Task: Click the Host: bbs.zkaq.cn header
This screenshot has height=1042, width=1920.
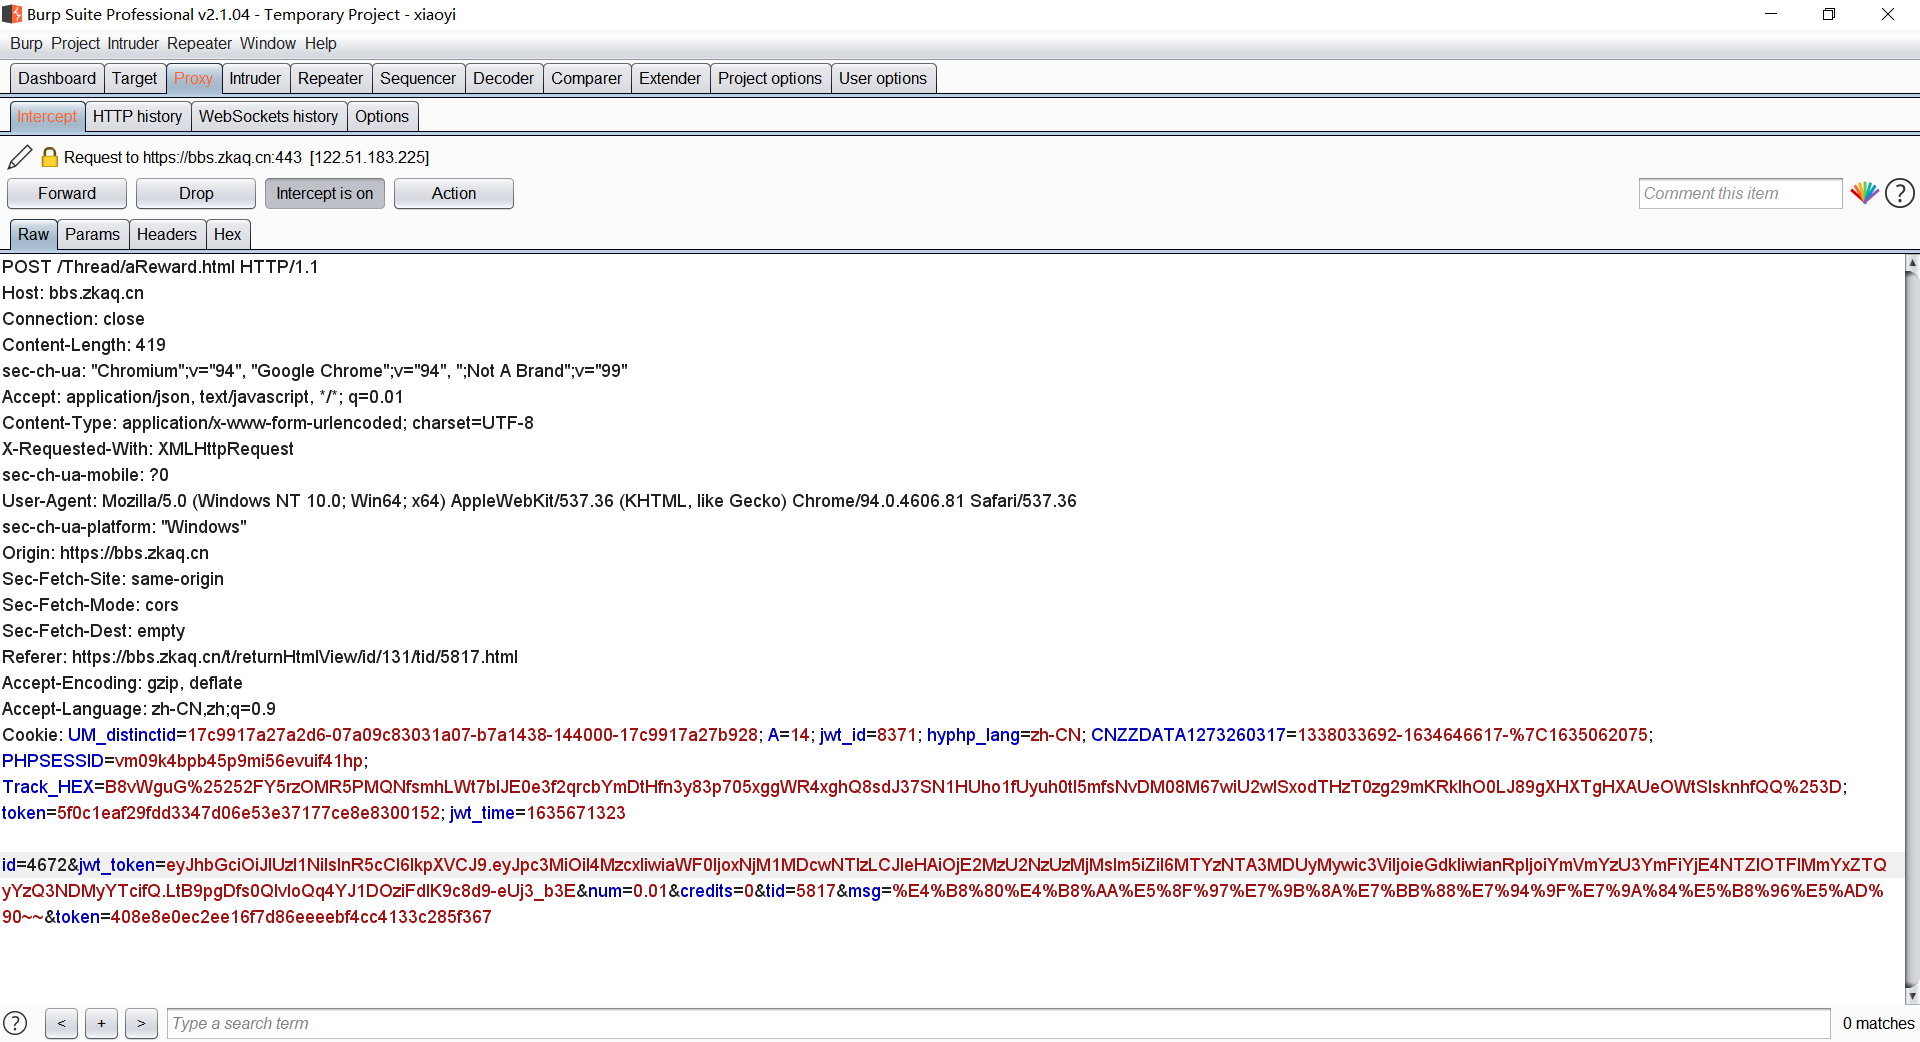Action: (73, 293)
